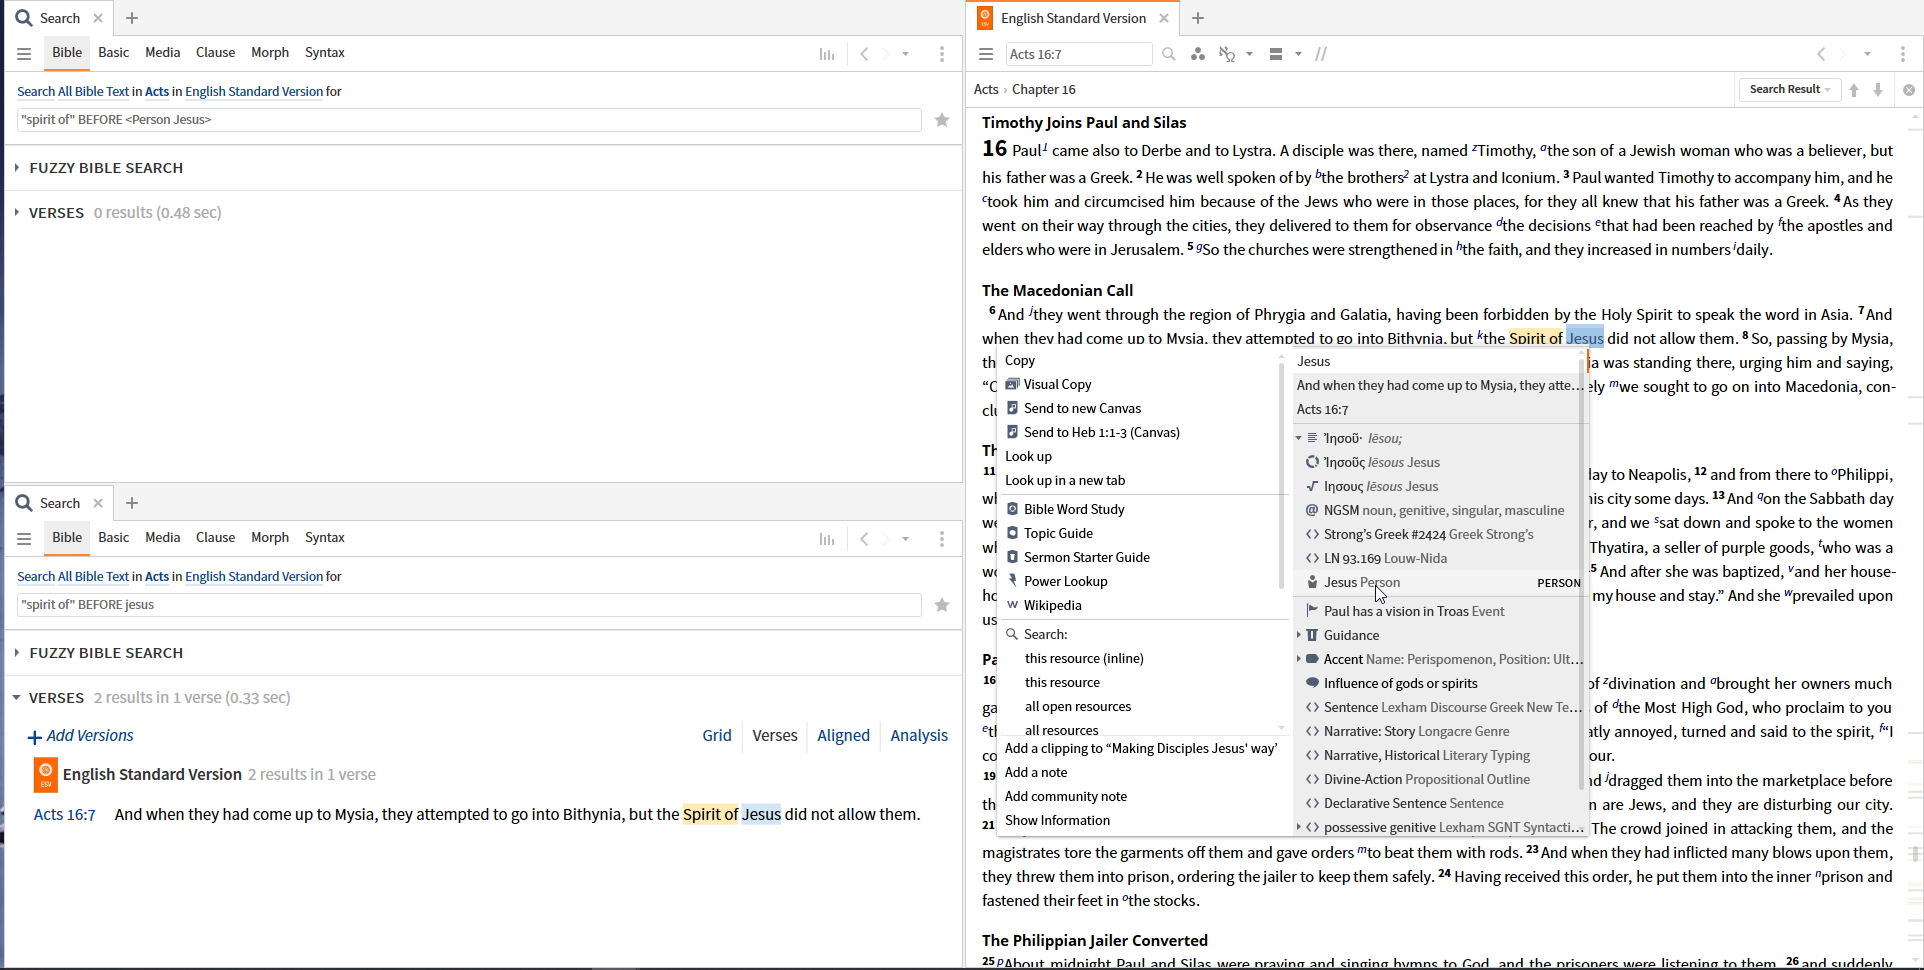
Task: Select the Jesus Person row in the context menu
Action: click(x=1440, y=583)
